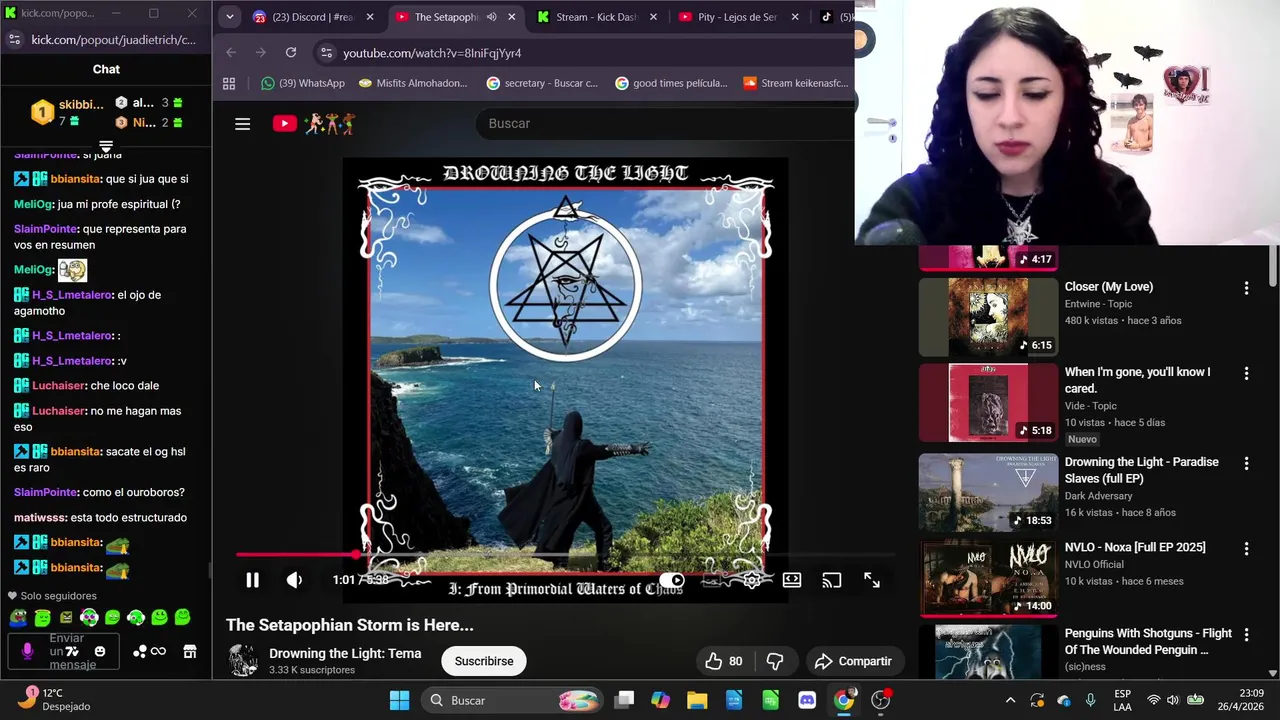Play NVLO - Noxa full EP video
The height and width of the screenshot is (720, 1280).
coord(988,578)
